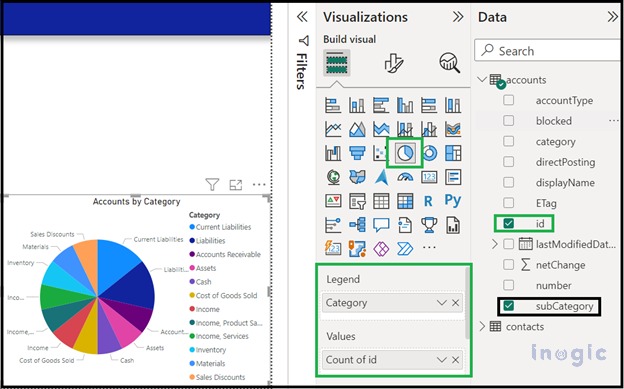This screenshot has height=389, width=624.
Task: Select the Treemap visualization icon
Action: point(453,153)
